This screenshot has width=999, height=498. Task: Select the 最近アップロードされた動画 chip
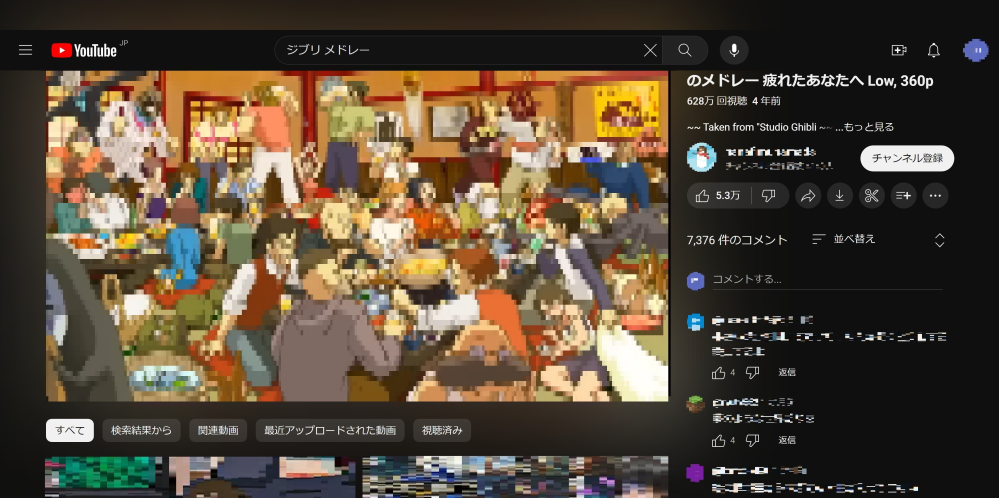(330, 430)
